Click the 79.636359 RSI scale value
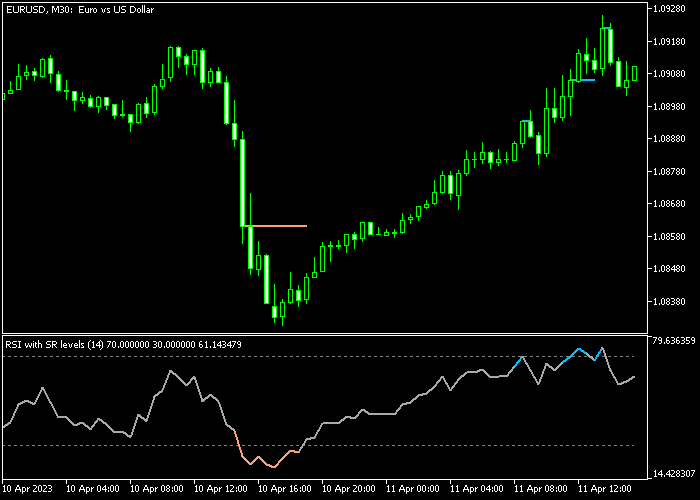 tap(674, 341)
